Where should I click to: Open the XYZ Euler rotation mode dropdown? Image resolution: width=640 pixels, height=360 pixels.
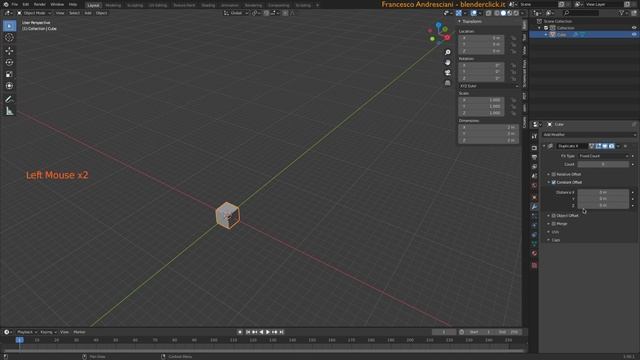pyautogui.click(x=489, y=86)
